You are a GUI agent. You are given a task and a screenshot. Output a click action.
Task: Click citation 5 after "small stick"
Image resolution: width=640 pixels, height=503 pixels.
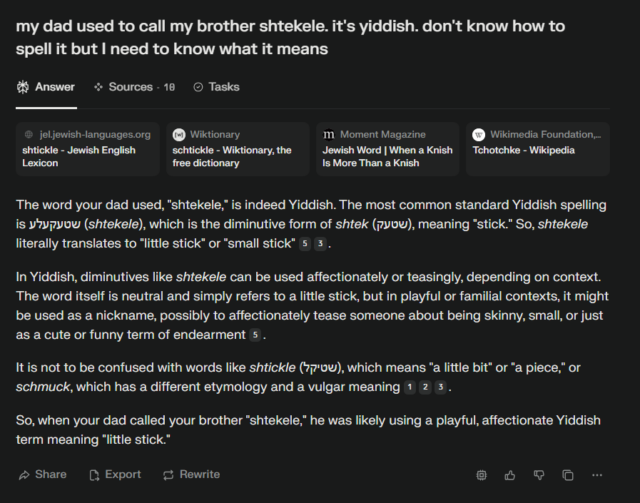(x=304, y=244)
